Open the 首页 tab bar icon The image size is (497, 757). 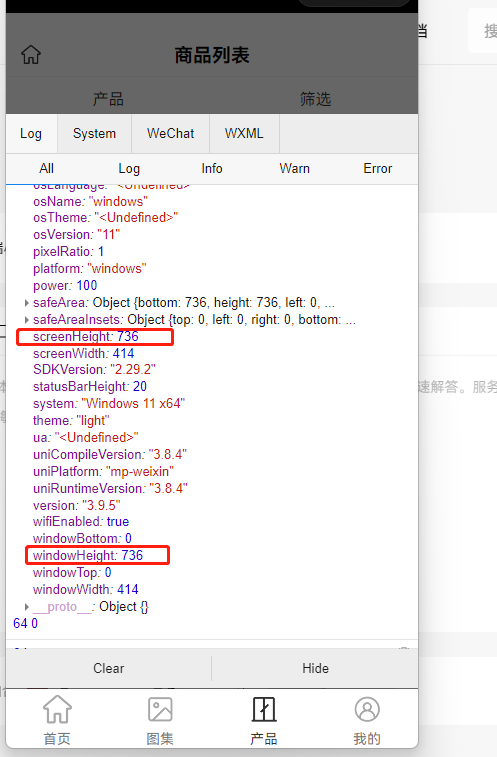click(x=57, y=710)
